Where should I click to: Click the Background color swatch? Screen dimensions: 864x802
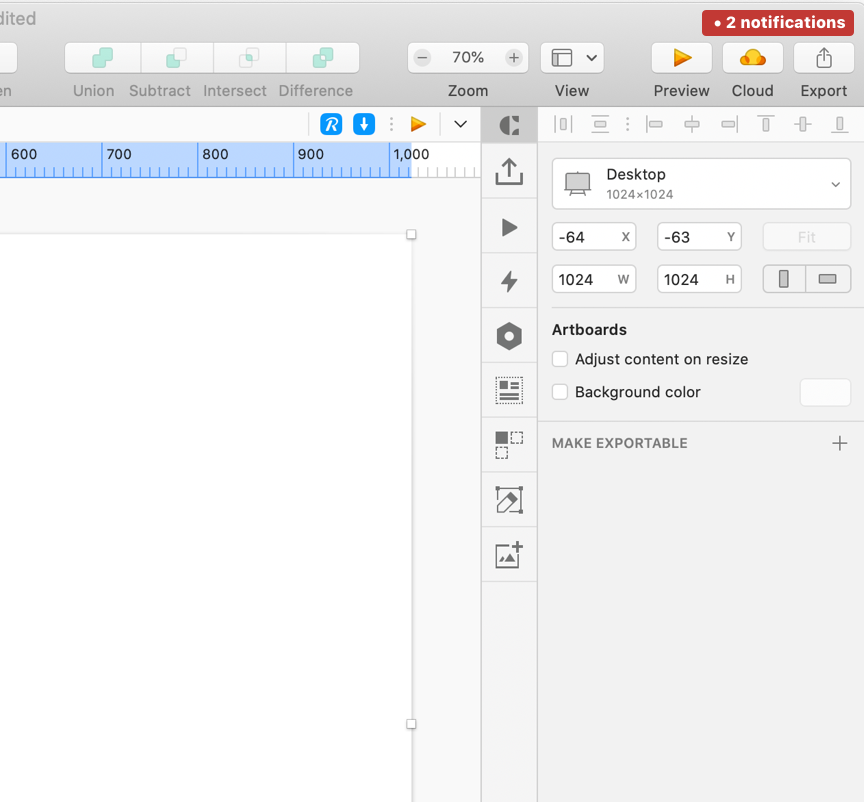[825, 392]
